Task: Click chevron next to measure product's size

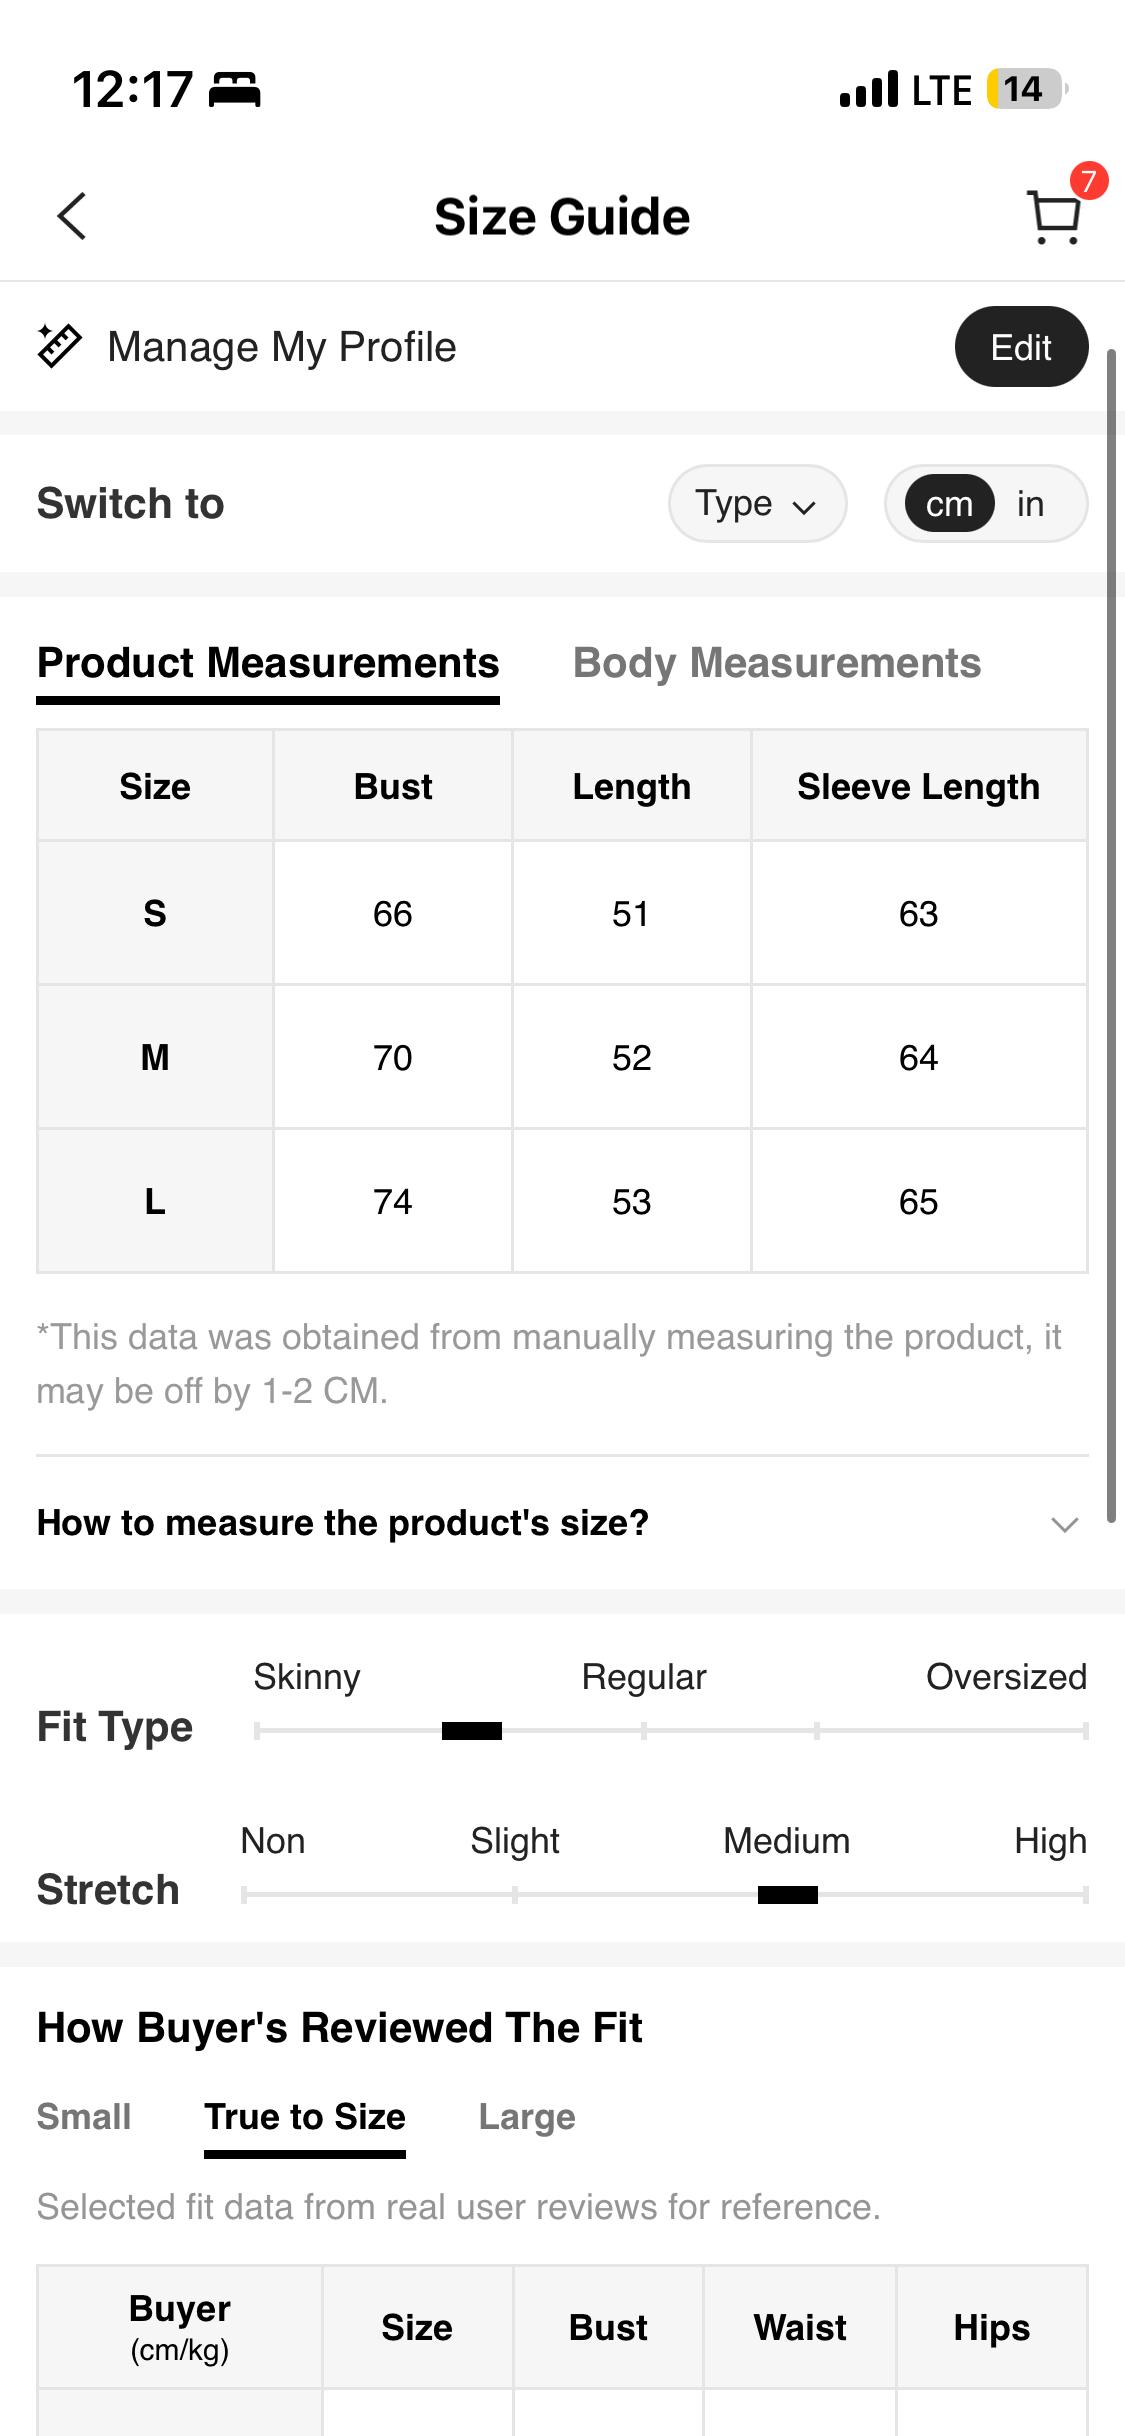Action: pyautogui.click(x=1064, y=1525)
